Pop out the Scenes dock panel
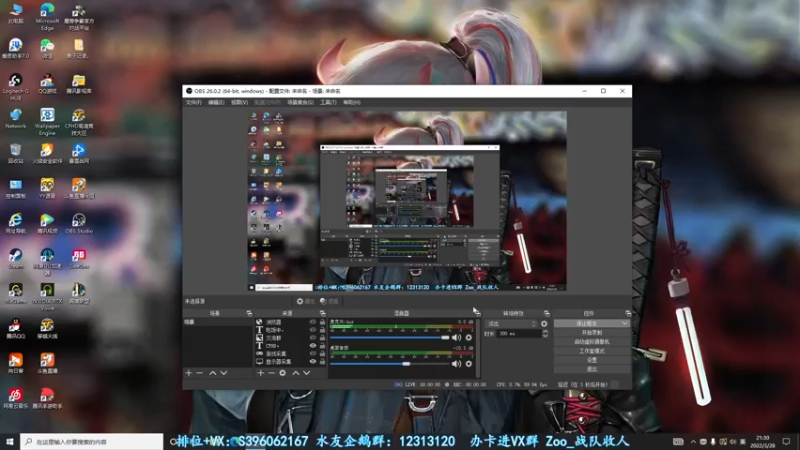 point(249,313)
